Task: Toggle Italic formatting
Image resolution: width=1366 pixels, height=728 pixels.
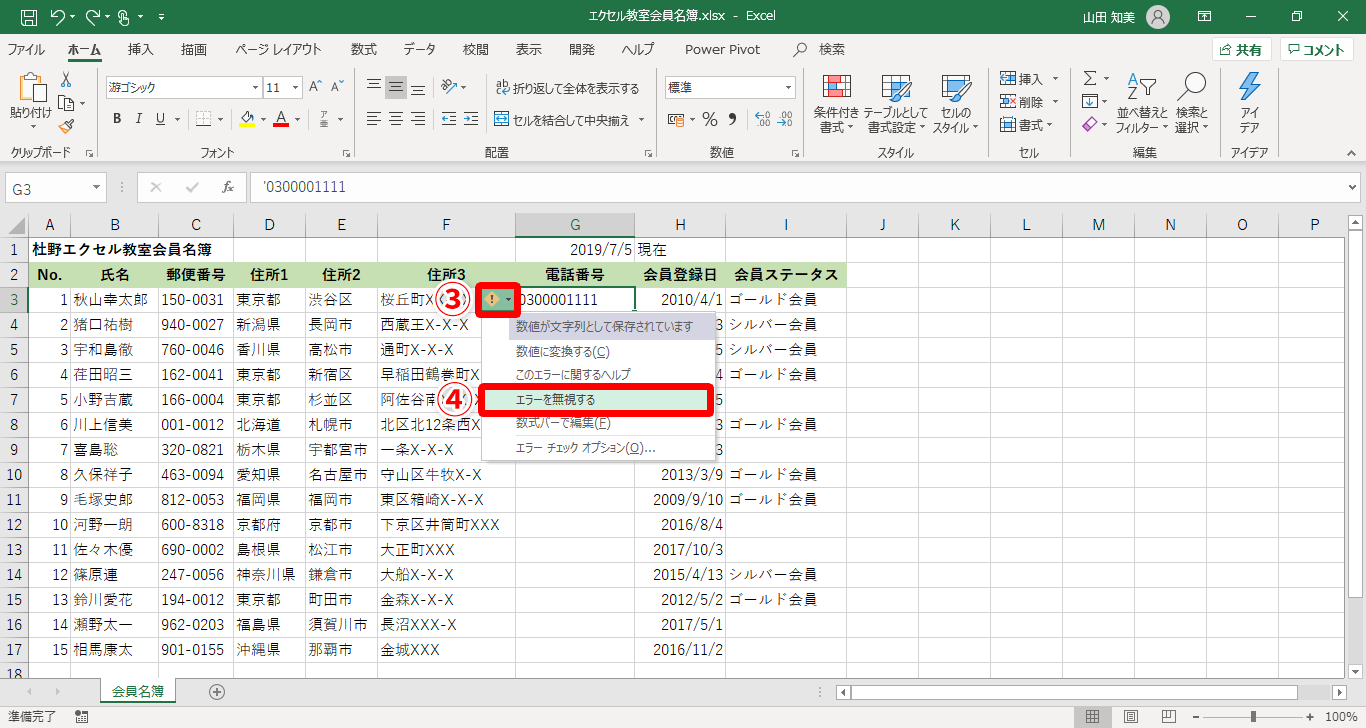Action: [x=141, y=119]
